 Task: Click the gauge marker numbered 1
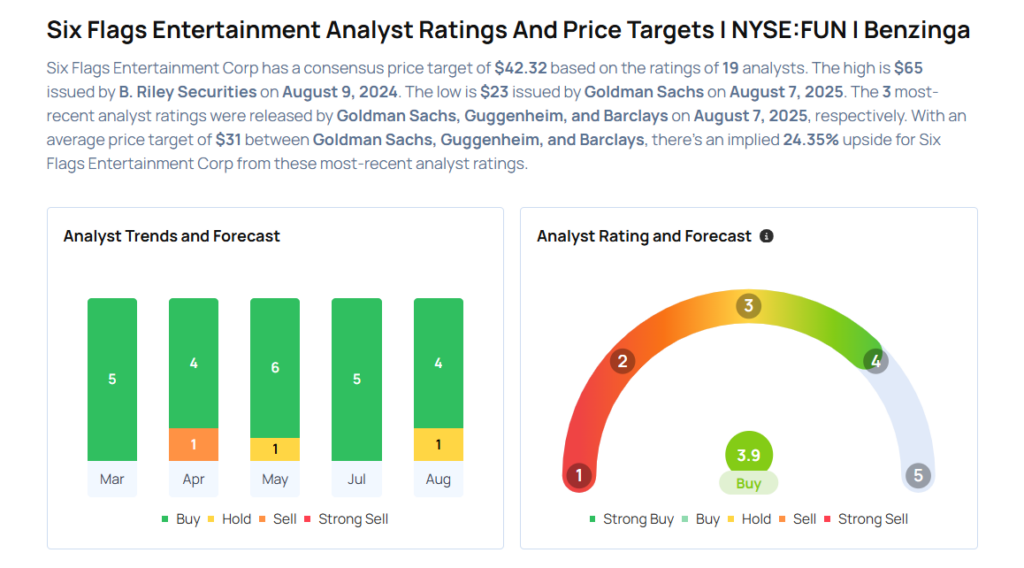point(578,475)
